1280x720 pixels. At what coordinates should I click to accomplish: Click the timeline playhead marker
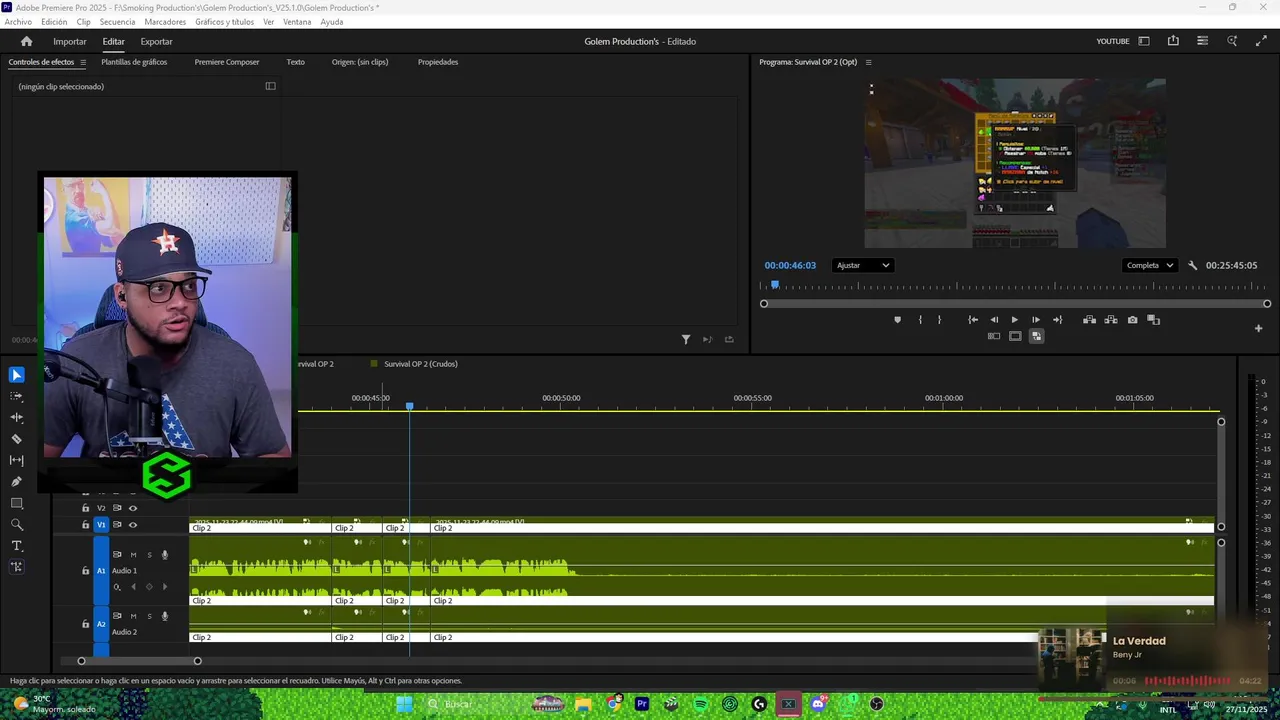click(x=409, y=405)
